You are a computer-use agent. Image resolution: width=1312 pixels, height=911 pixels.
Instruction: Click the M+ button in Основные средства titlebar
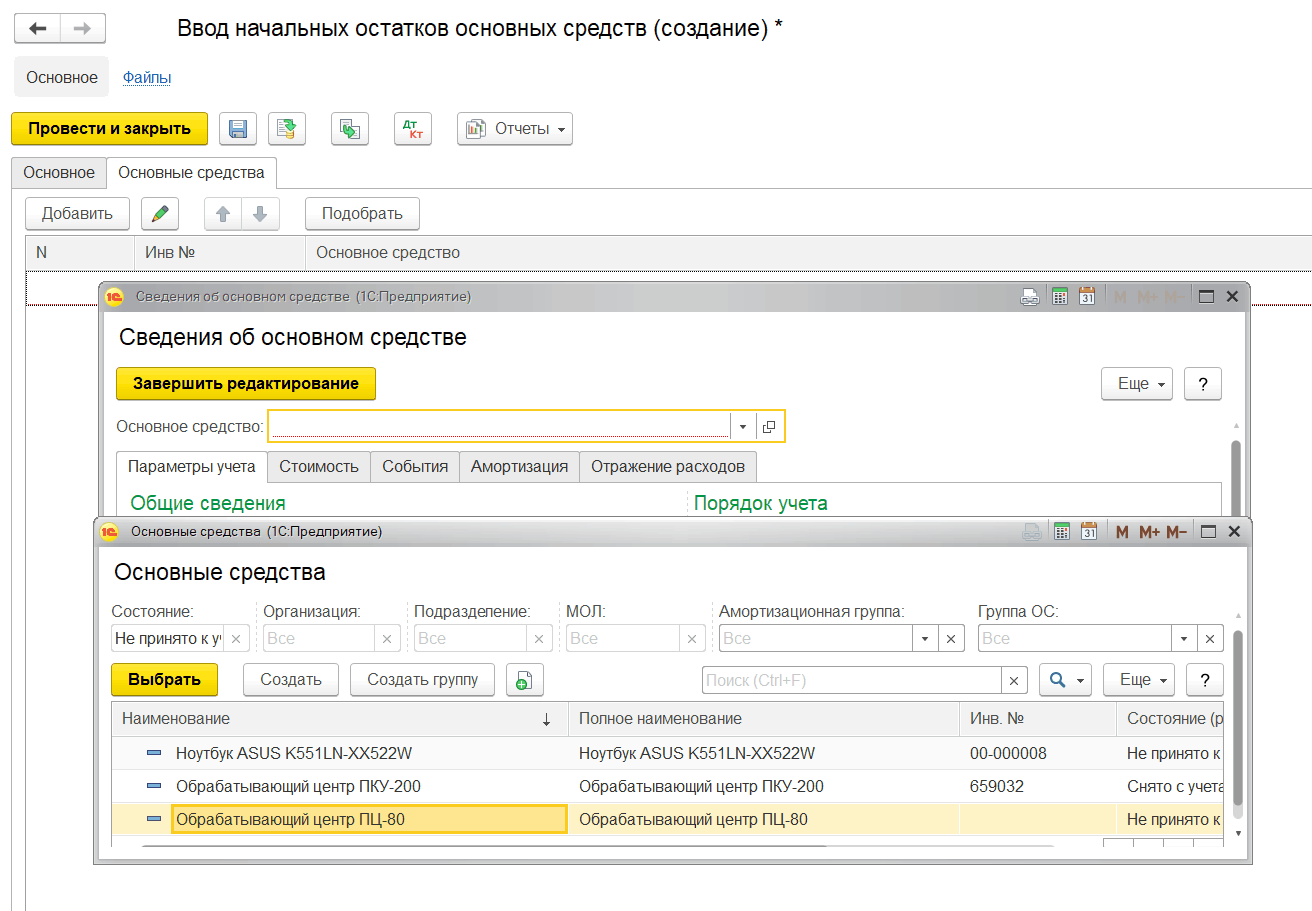pos(1149,532)
